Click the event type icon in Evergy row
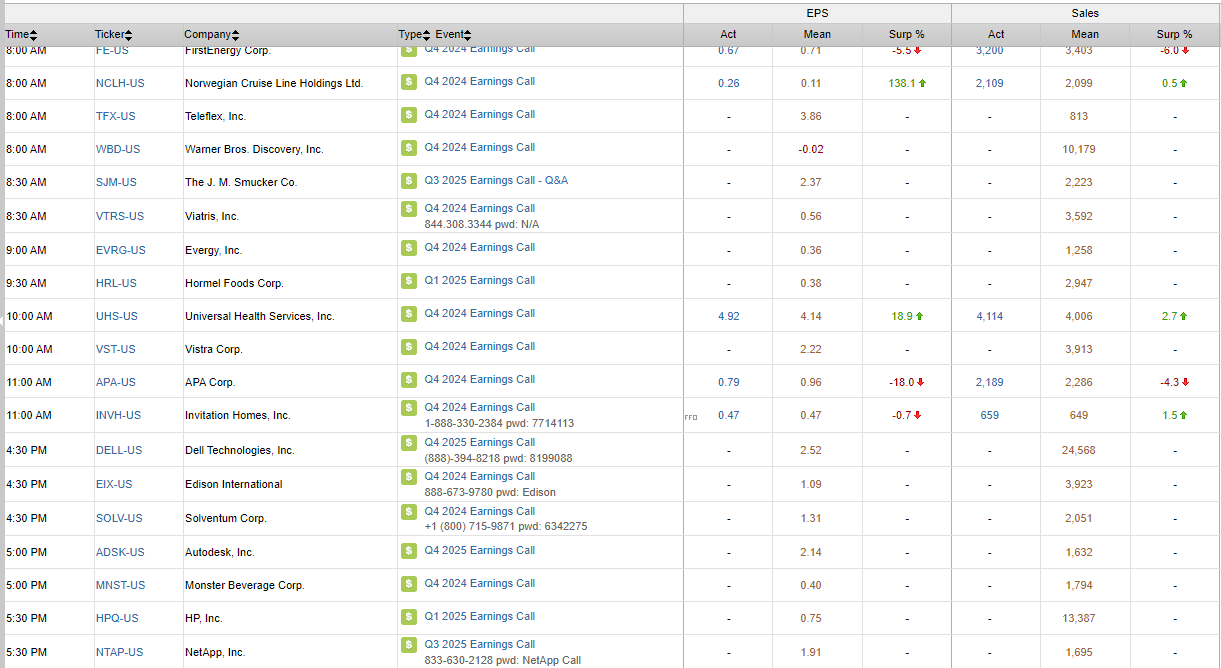This screenshot has height=668, width=1221. [x=408, y=248]
